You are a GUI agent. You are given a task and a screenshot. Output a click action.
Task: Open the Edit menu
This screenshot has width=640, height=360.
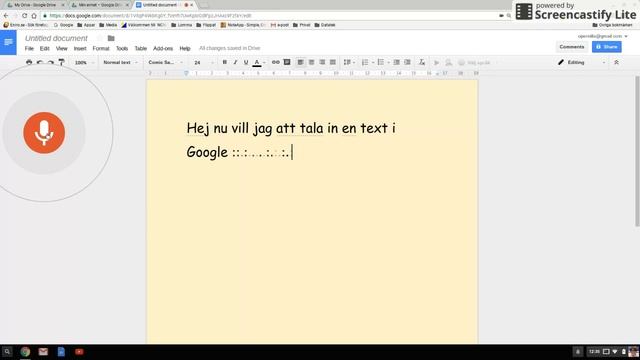pos(44,48)
